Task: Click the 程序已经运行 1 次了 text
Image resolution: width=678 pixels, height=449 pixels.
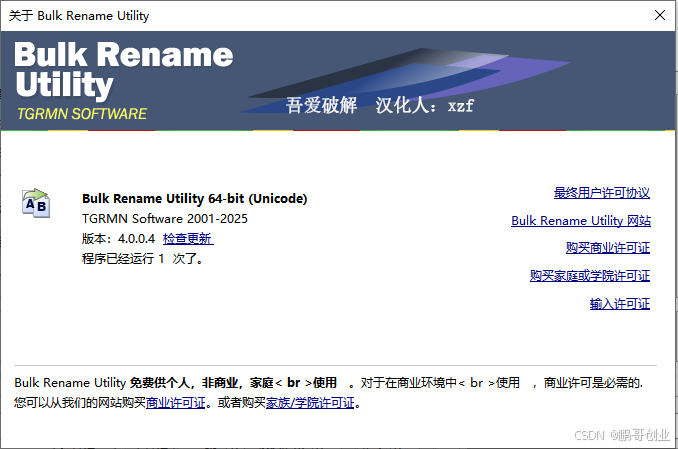Action: [x=142, y=259]
